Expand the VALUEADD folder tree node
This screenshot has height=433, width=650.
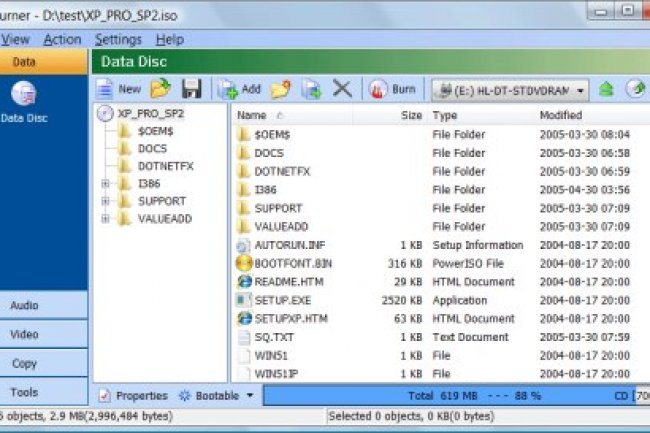pos(106,219)
